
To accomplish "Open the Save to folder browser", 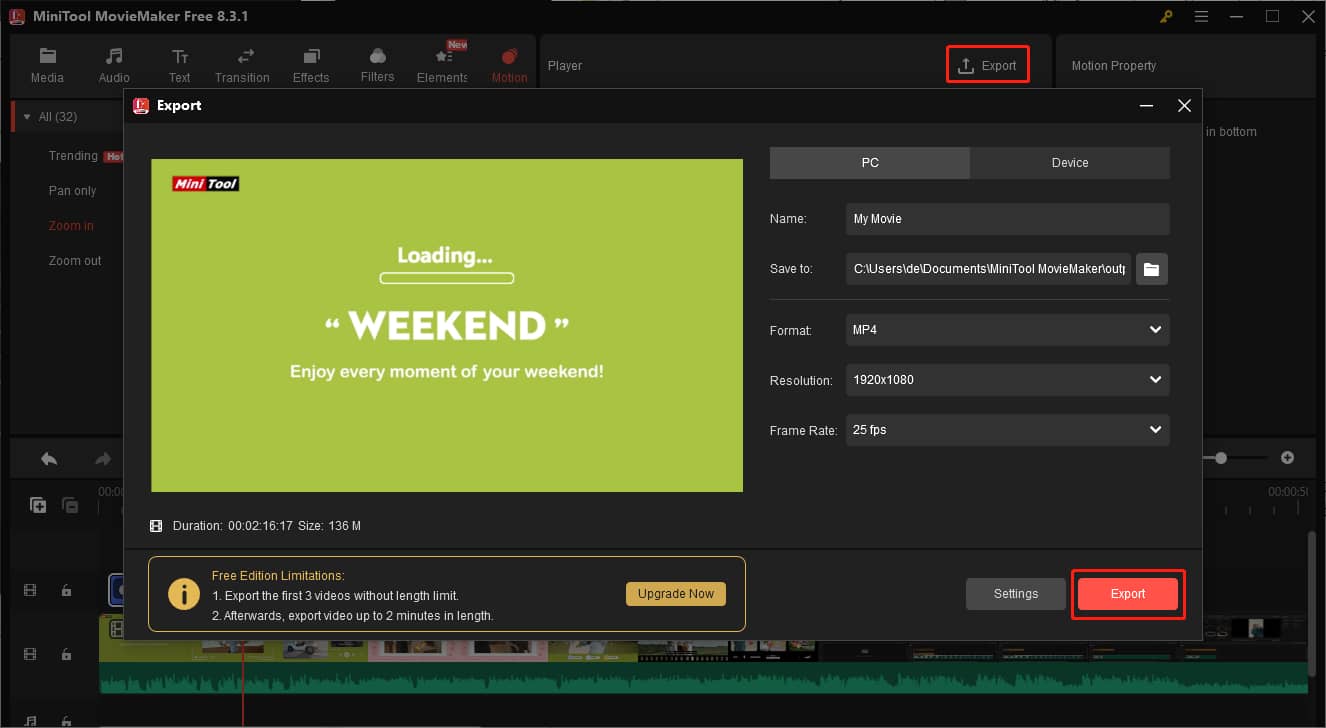I will (x=1151, y=268).
